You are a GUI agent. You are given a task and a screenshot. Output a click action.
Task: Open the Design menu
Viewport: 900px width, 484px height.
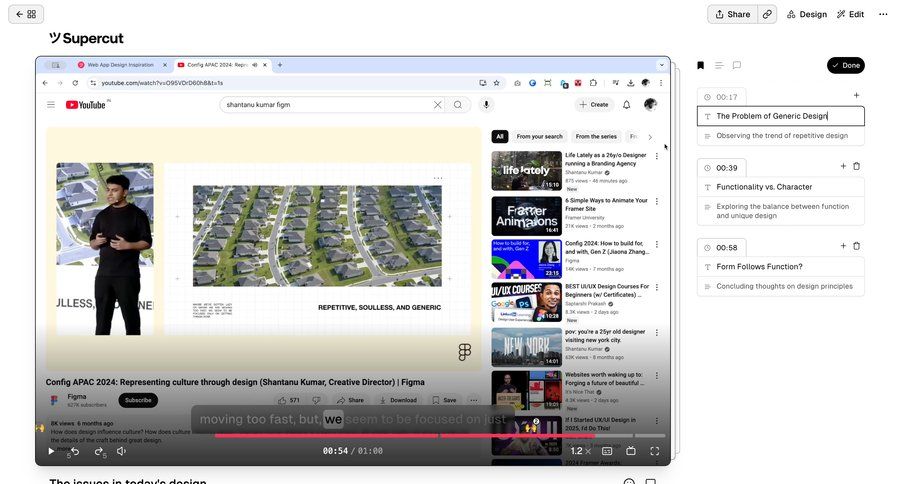coord(807,14)
